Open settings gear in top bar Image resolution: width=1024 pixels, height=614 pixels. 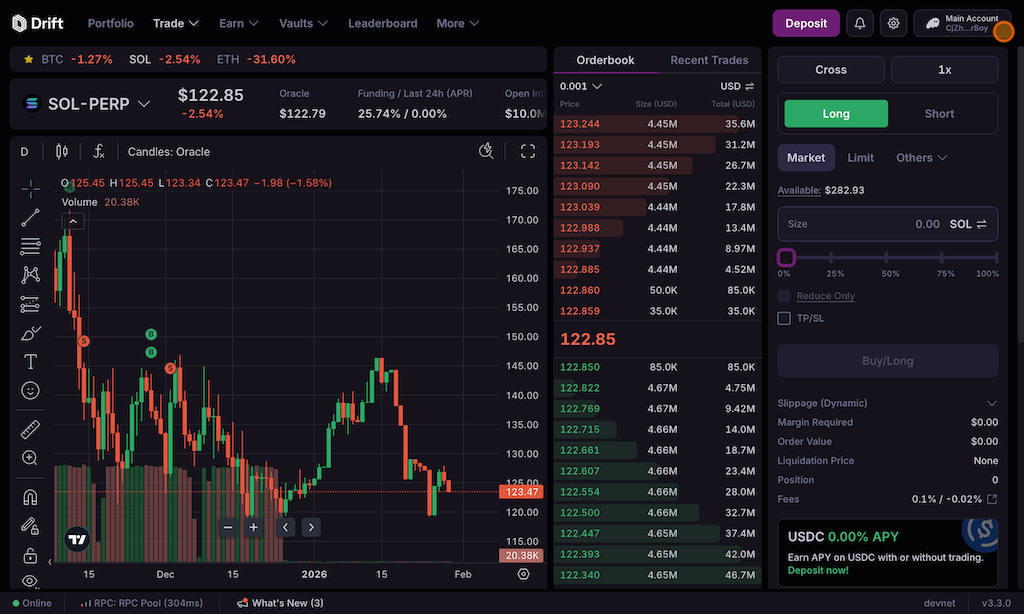[894, 23]
